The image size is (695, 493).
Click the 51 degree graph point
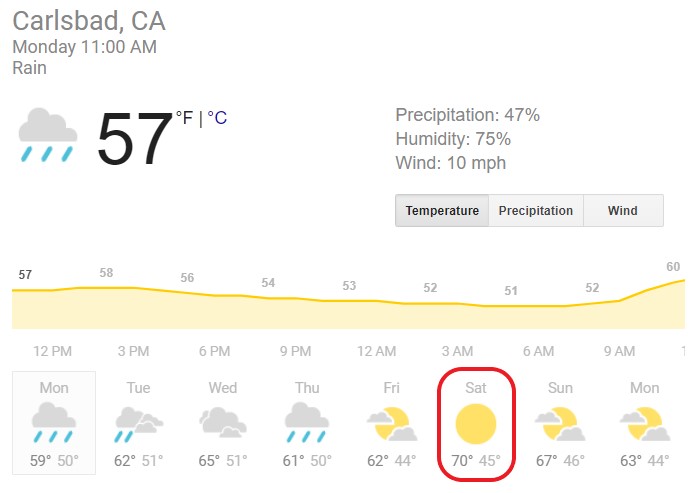(511, 291)
